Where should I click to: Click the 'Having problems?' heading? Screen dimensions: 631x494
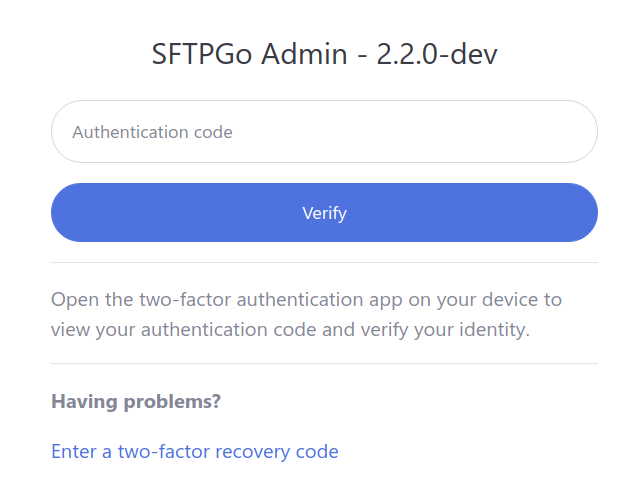[135, 402]
